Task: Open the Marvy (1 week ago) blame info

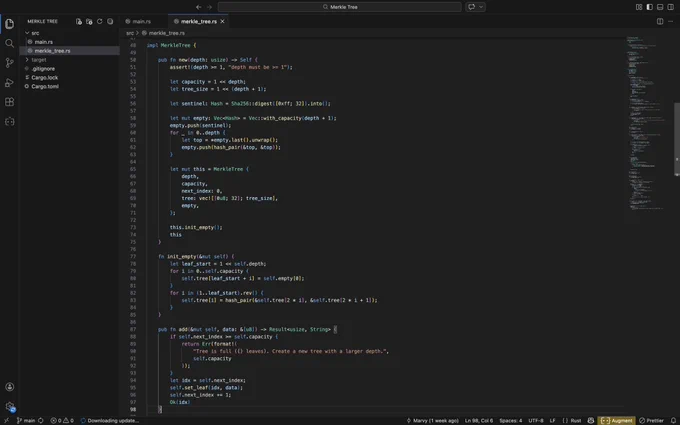Action: coord(432,421)
